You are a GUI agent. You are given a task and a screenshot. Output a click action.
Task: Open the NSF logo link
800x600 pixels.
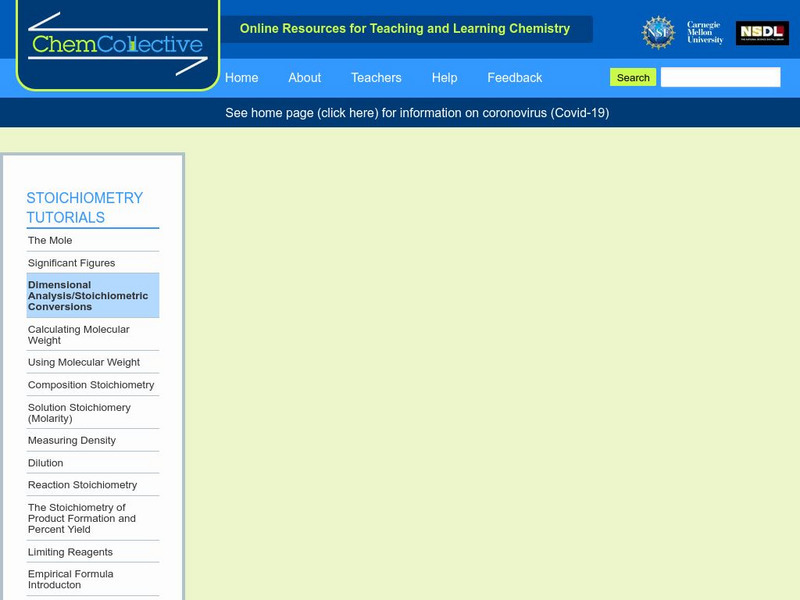coord(658,33)
